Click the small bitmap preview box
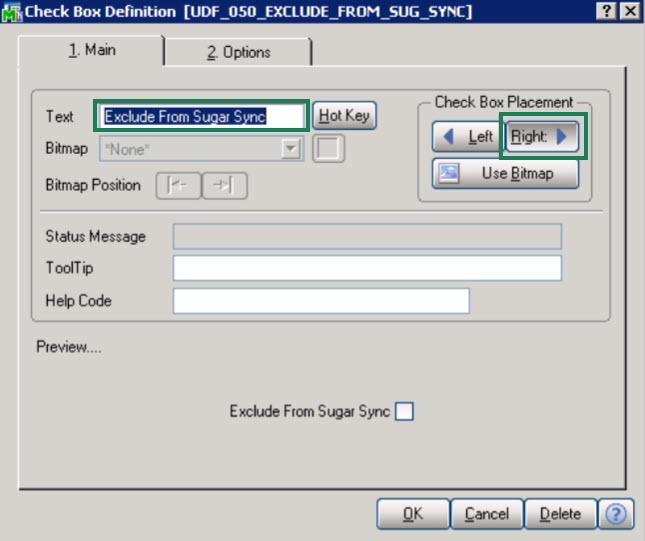 (x=328, y=149)
